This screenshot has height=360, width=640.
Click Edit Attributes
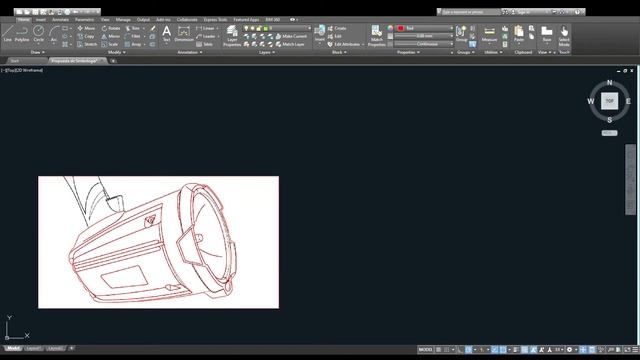coord(344,44)
